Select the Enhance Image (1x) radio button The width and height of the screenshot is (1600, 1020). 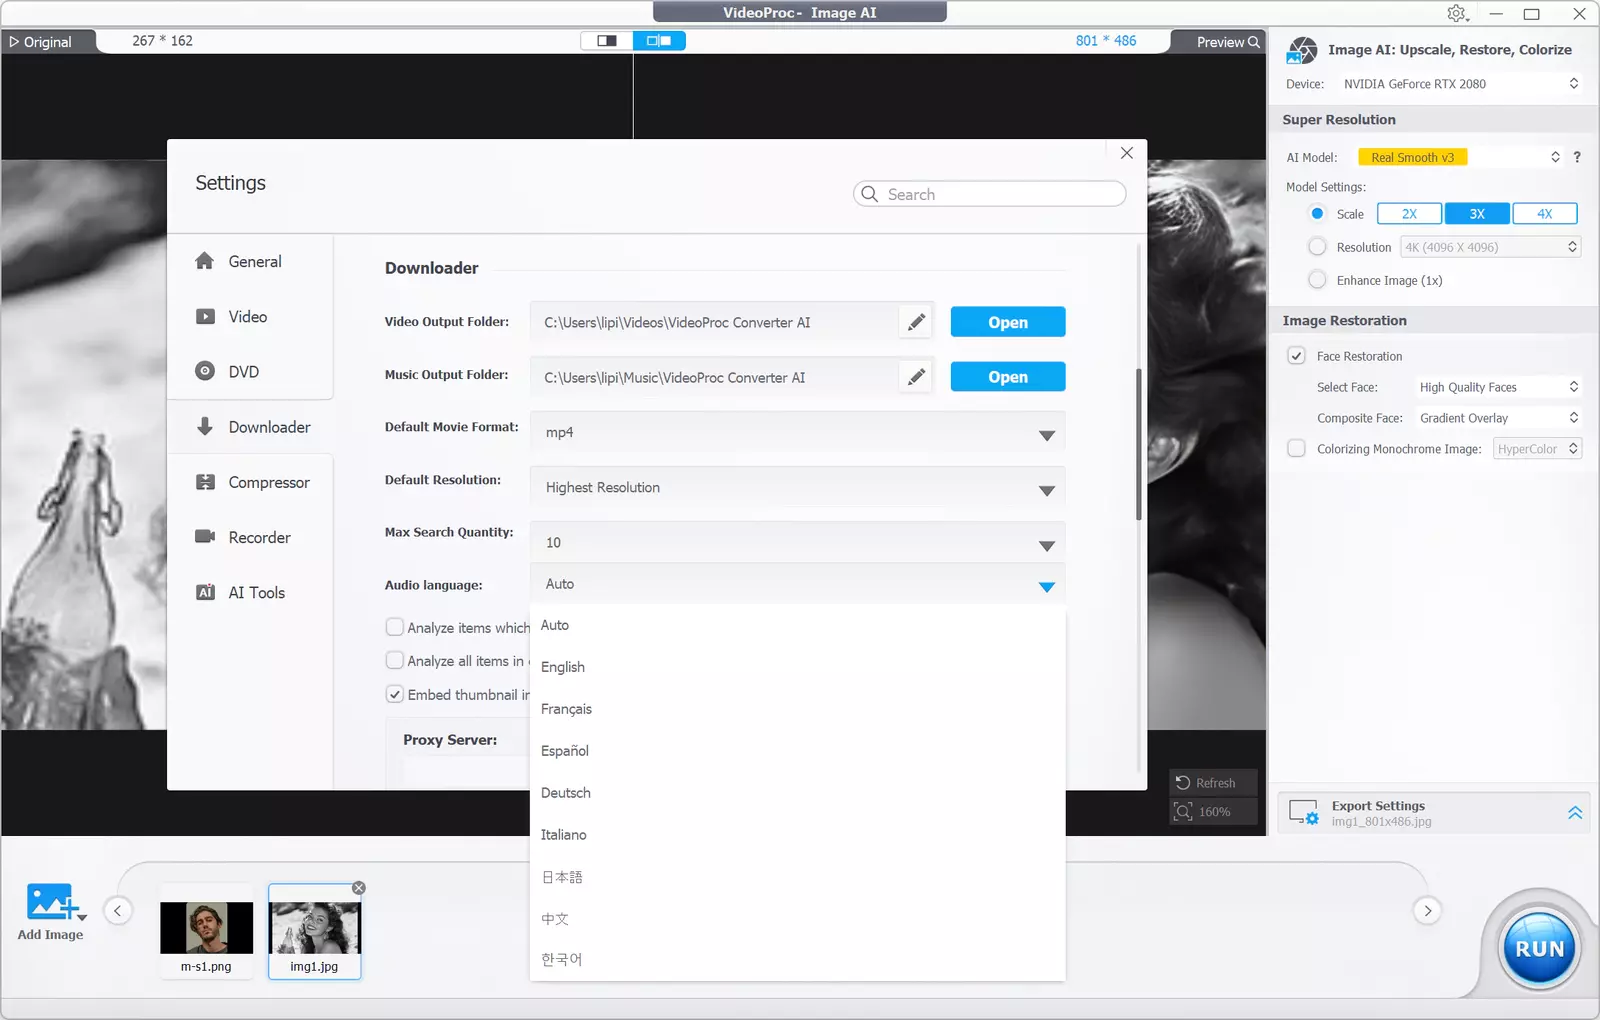point(1318,280)
